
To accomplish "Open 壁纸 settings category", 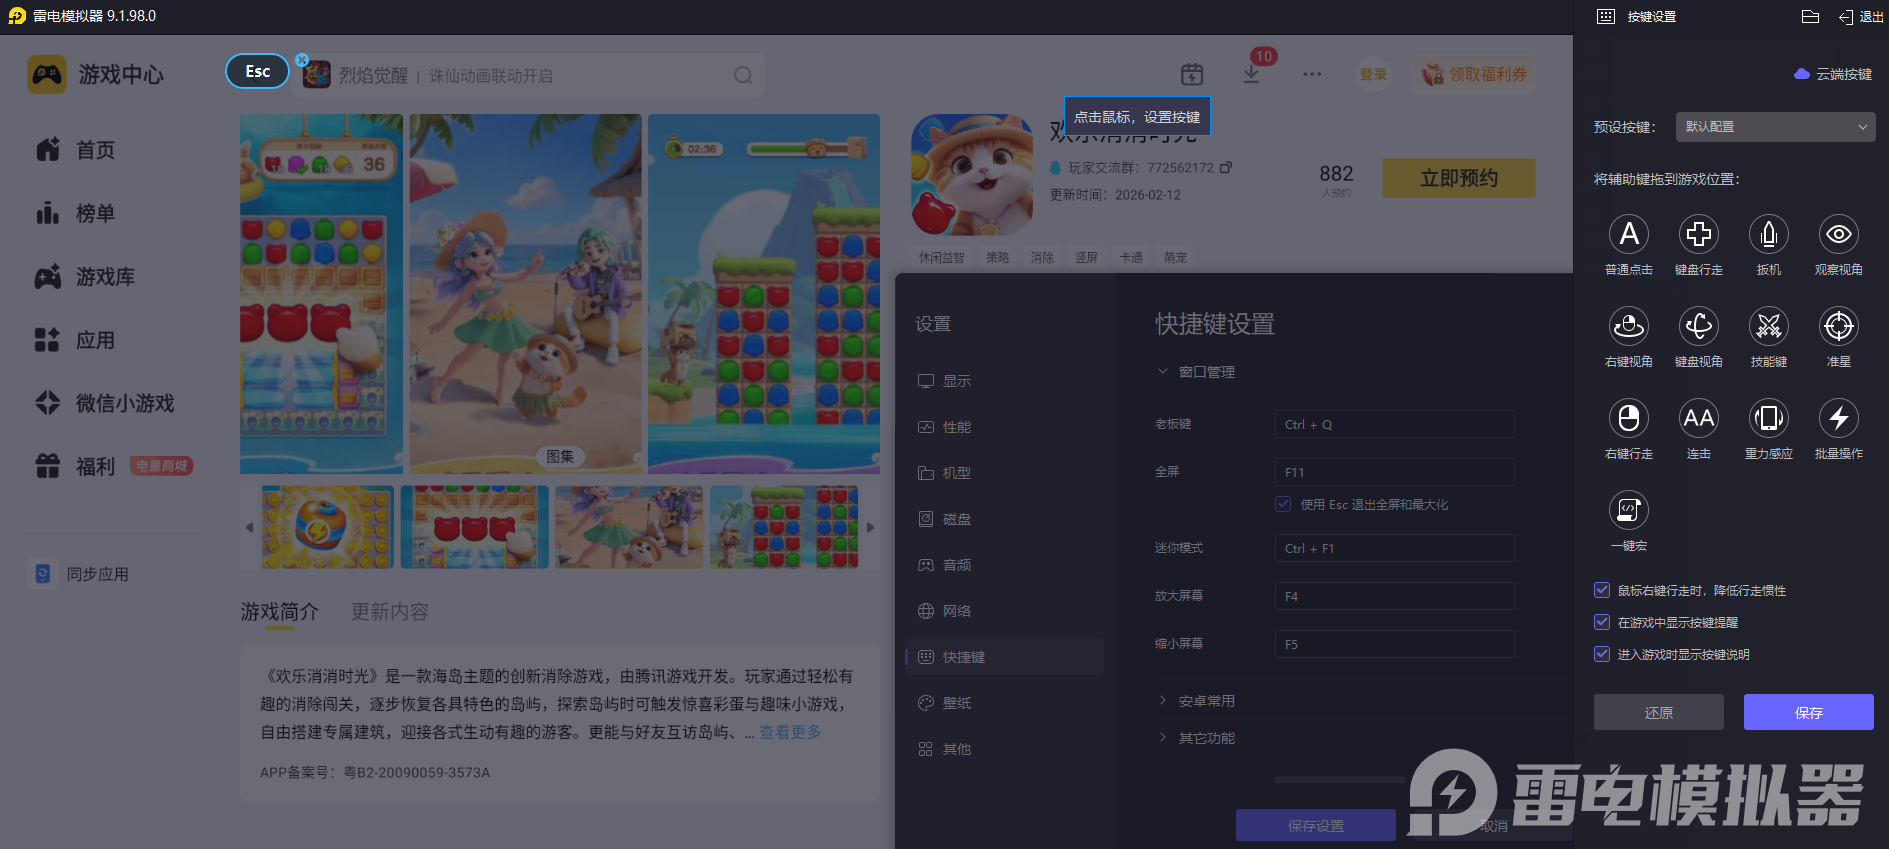I will (945, 703).
